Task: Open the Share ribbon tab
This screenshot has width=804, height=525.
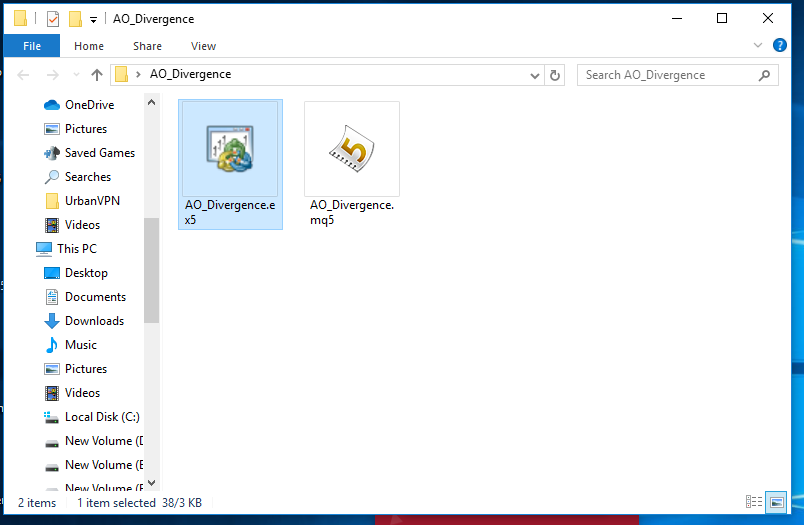Action: pyautogui.click(x=147, y=46)
